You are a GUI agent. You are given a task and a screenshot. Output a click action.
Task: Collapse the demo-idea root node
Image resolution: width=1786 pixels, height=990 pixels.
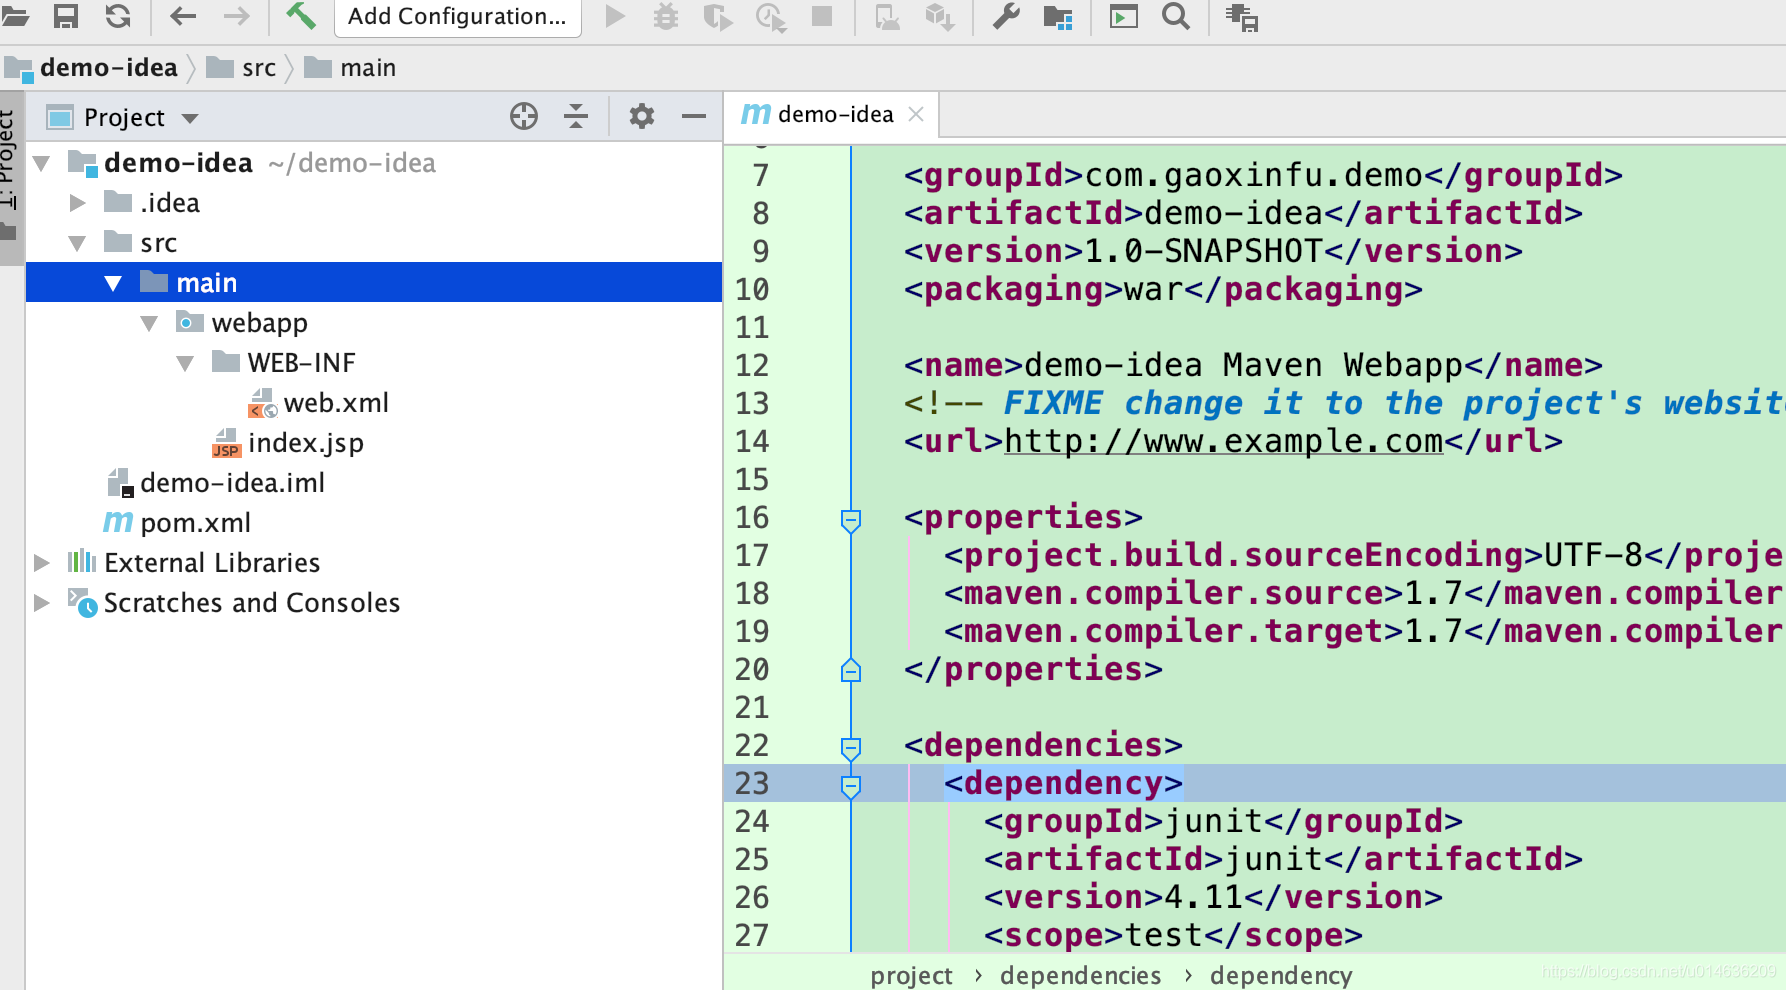point(42,163)
